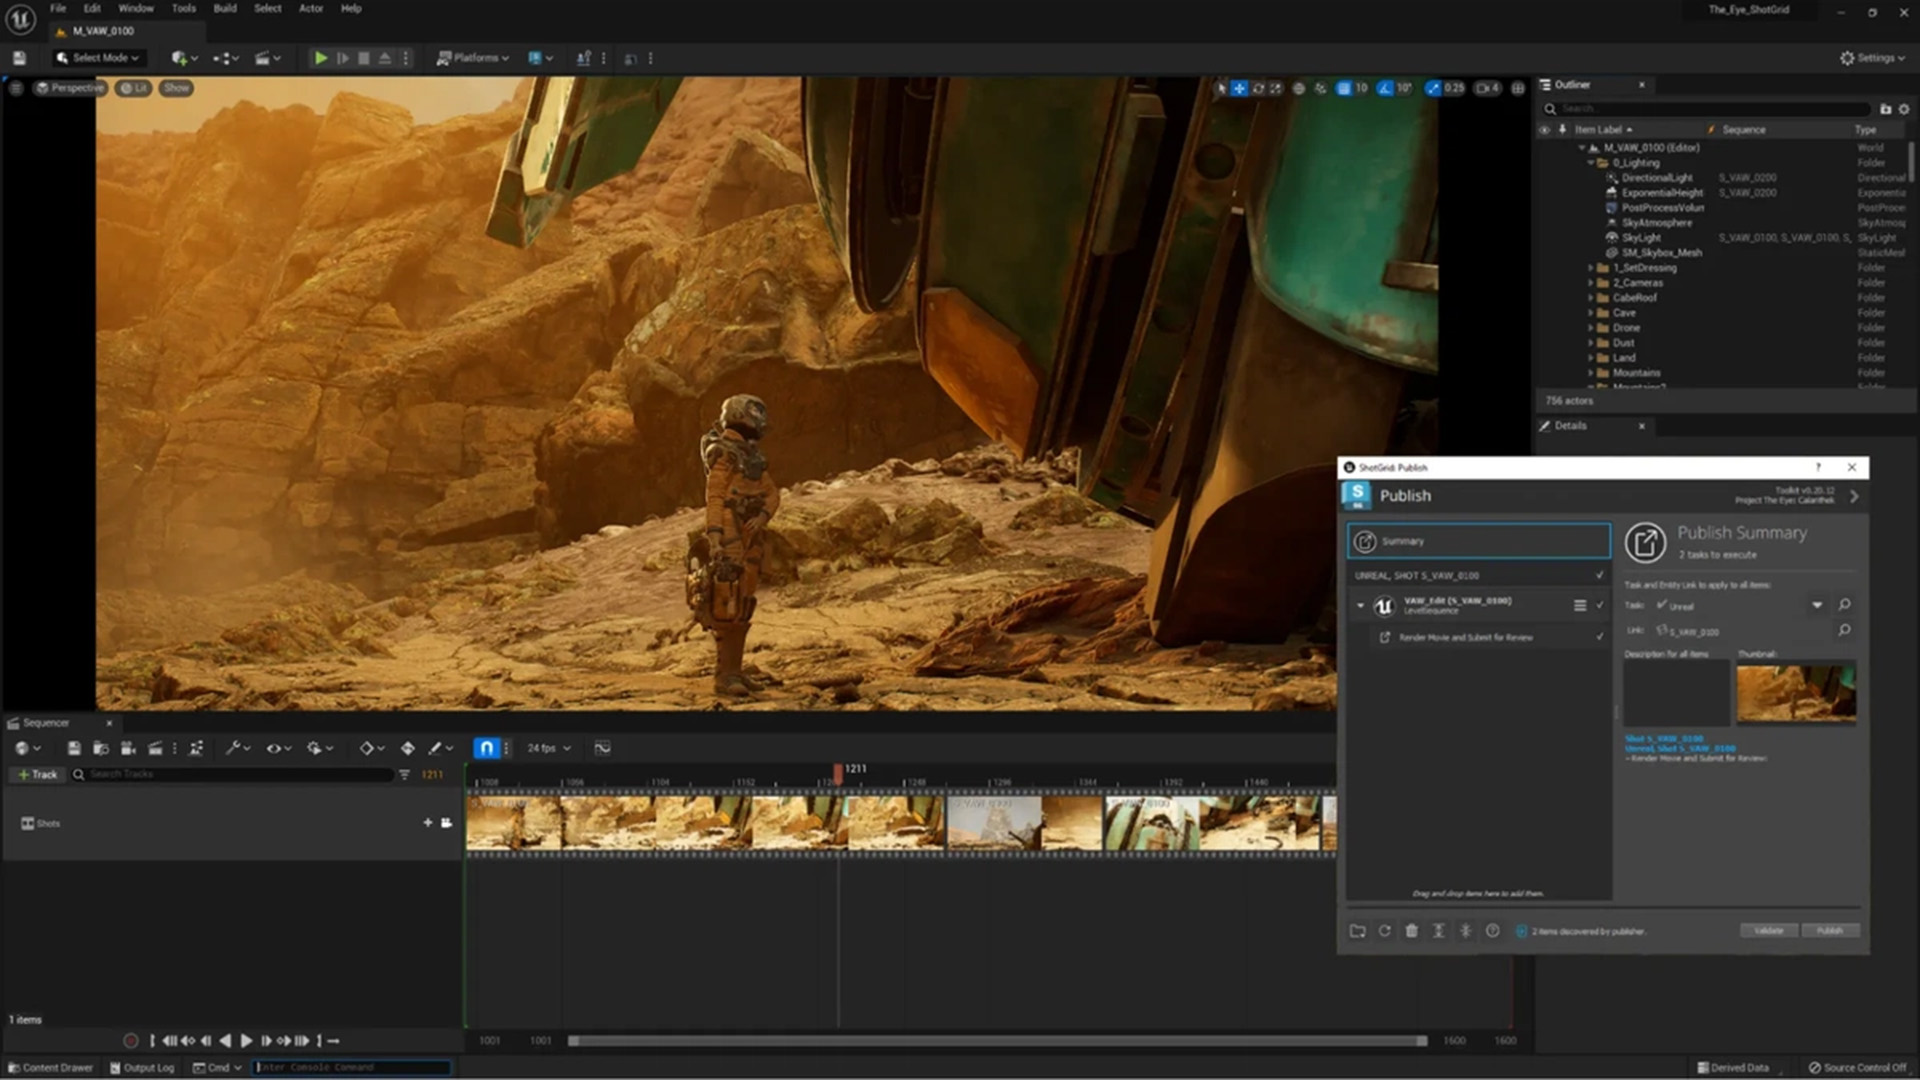Screen dimensions: 1920x1080
Task: Click the Validate button in ShotGrid dialog
Action: tap(1768, 930)
